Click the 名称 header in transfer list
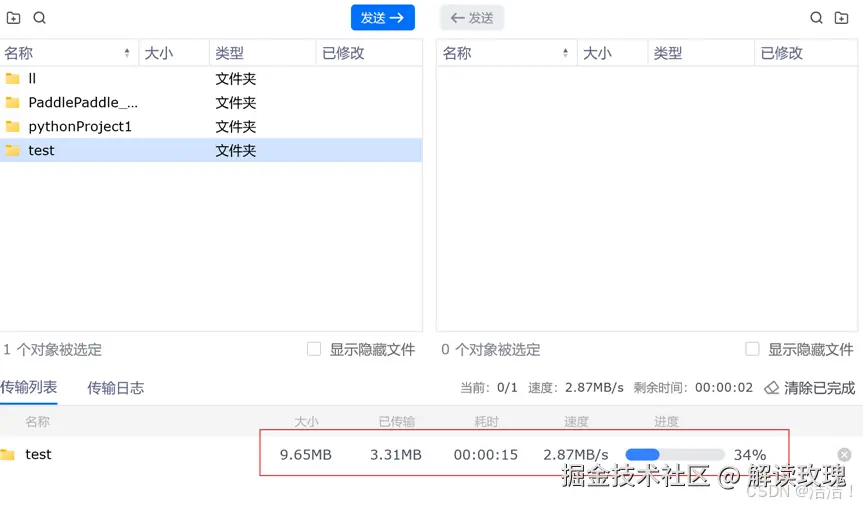863x506 pixels. [37, 422]
